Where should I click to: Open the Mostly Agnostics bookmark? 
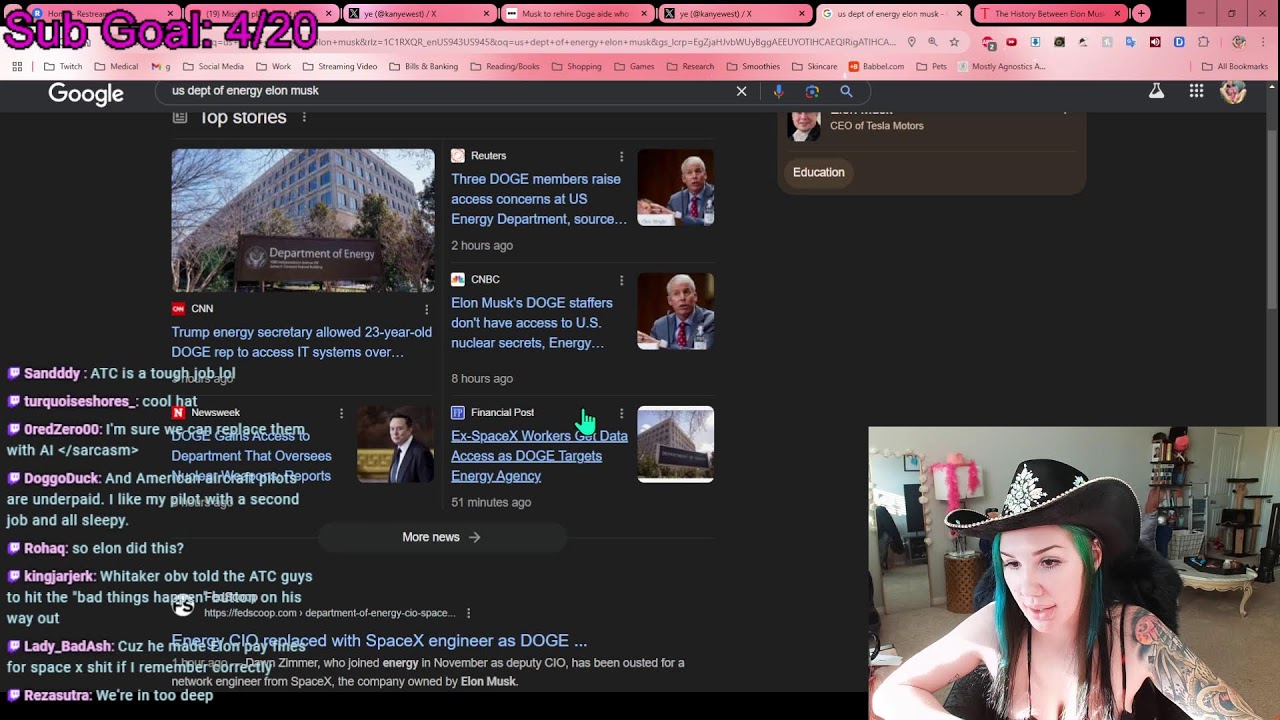coord(1002,66)
